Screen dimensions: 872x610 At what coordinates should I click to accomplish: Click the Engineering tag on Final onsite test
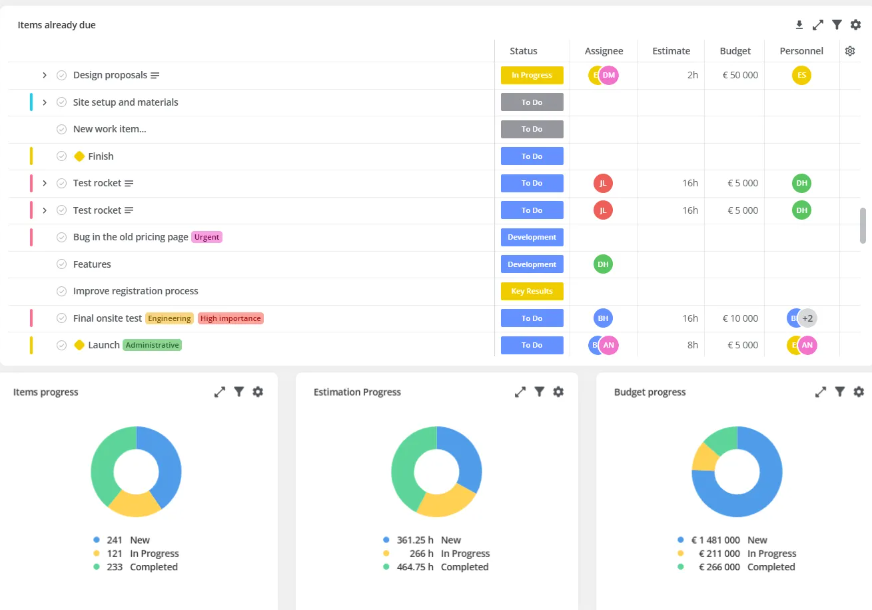(170, 318)
